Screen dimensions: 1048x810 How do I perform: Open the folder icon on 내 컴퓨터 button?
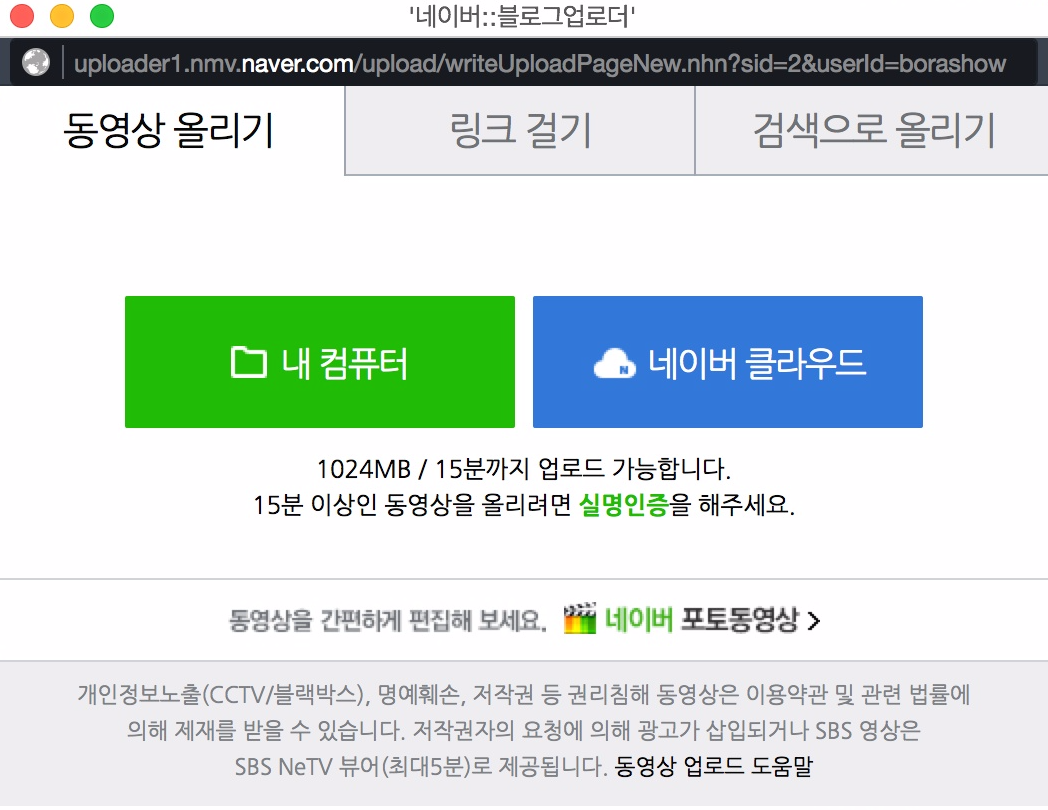(x=246, y=361)
